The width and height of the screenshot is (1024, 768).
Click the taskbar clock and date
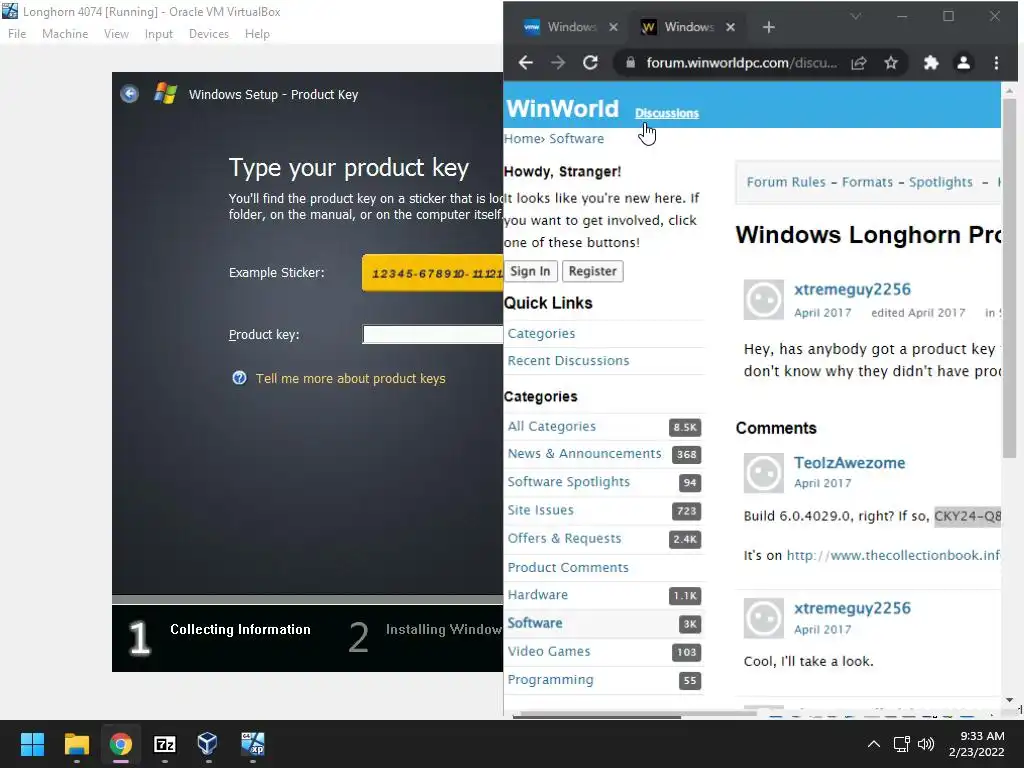point(976,744)
